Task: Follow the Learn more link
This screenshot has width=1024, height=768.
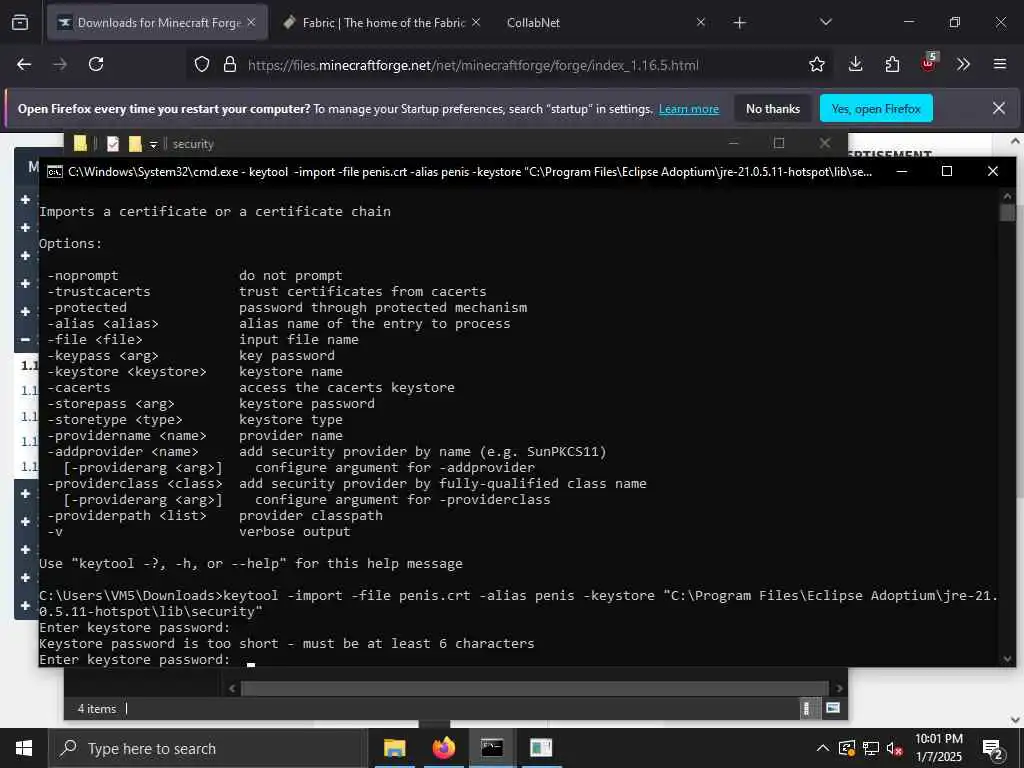Action: pos(689,109)
